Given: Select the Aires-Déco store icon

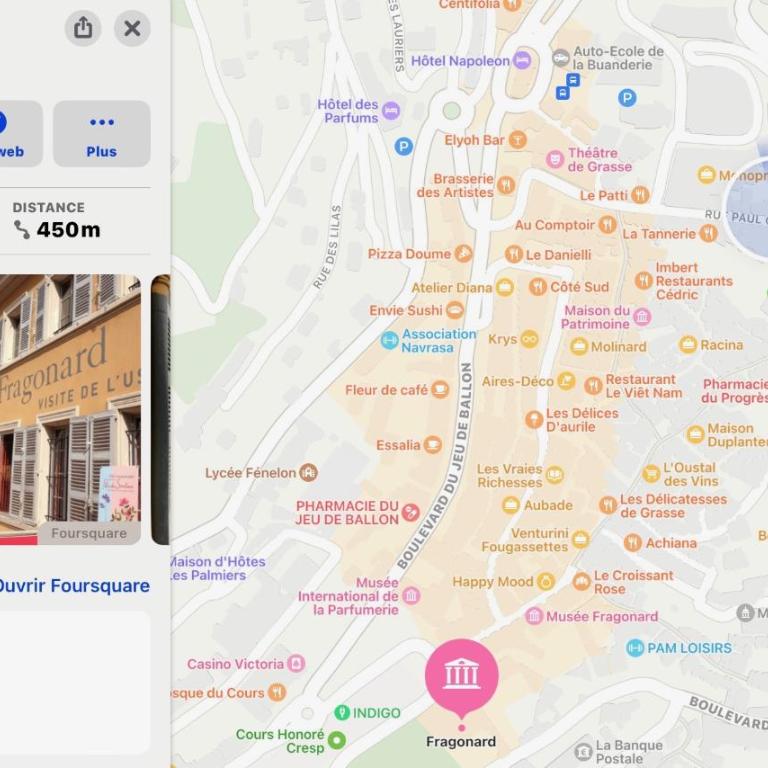Looking at the screenshot, I should click(x=566, y=381).
